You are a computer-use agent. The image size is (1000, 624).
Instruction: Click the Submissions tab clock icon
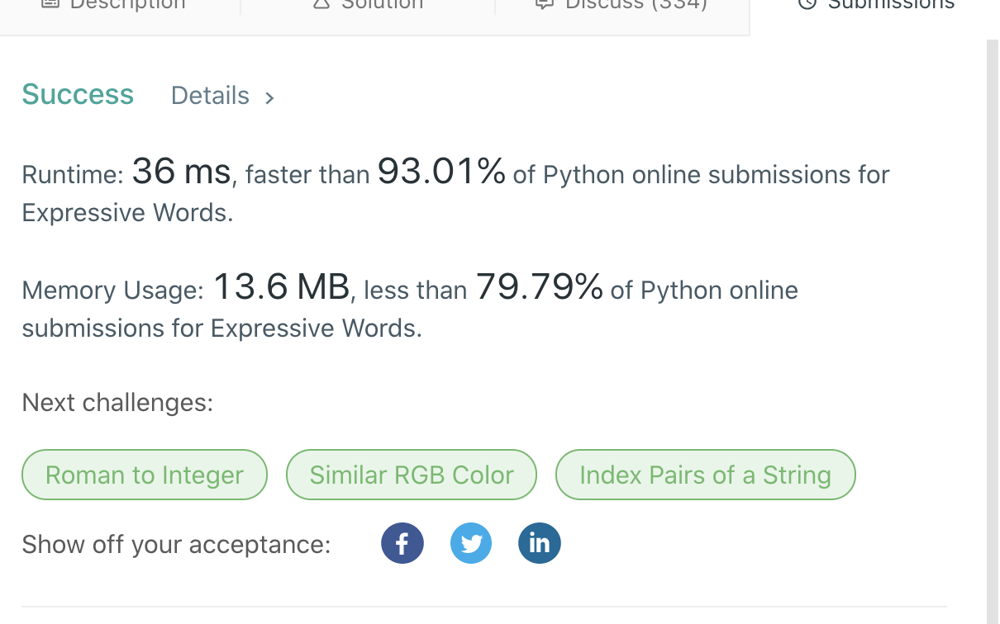click(806, 4)
